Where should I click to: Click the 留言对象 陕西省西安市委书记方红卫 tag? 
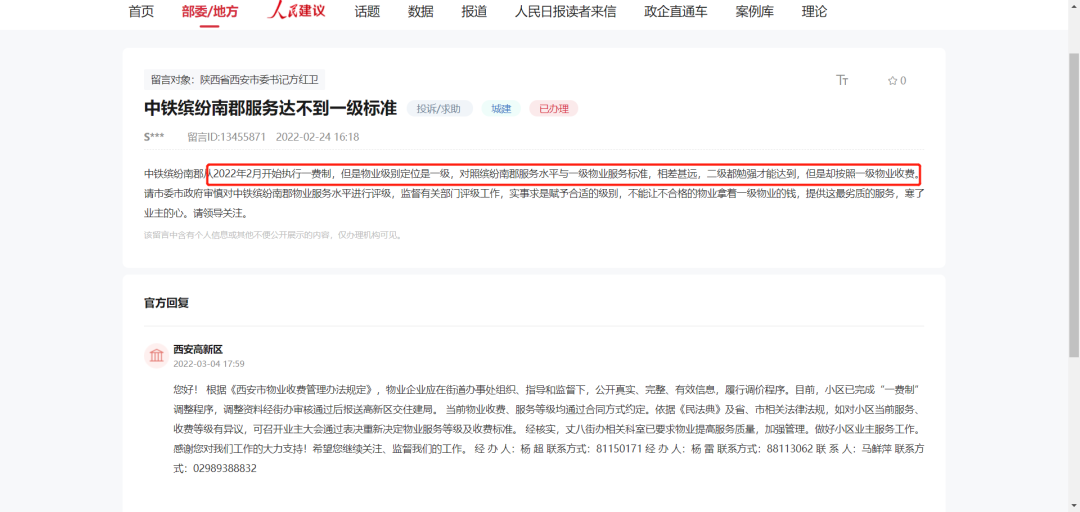pyautogui.click(x=235, y=80)
